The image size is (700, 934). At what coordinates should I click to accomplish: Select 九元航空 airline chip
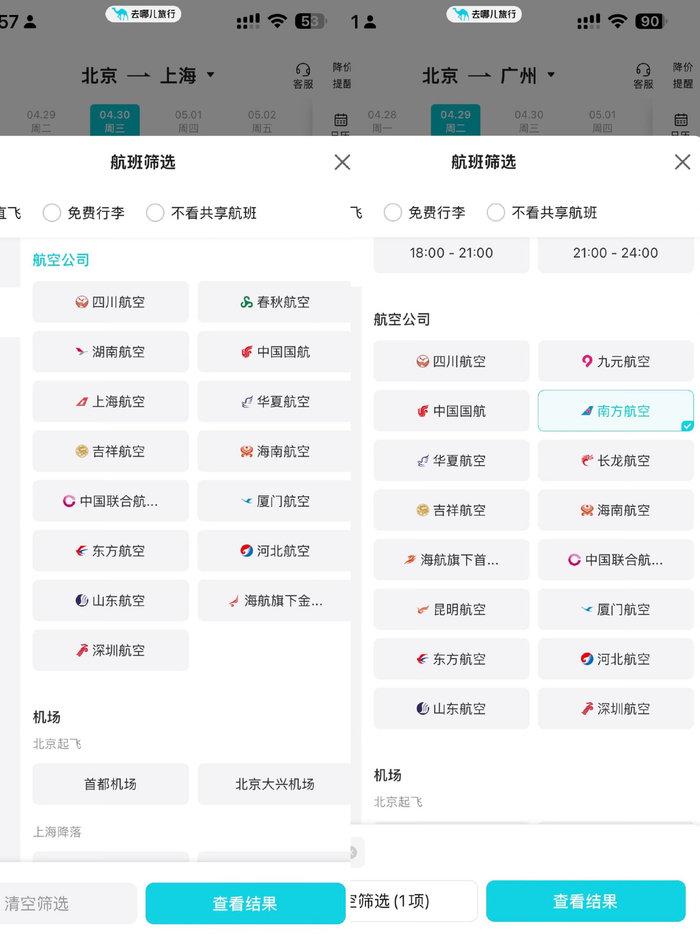615,361
